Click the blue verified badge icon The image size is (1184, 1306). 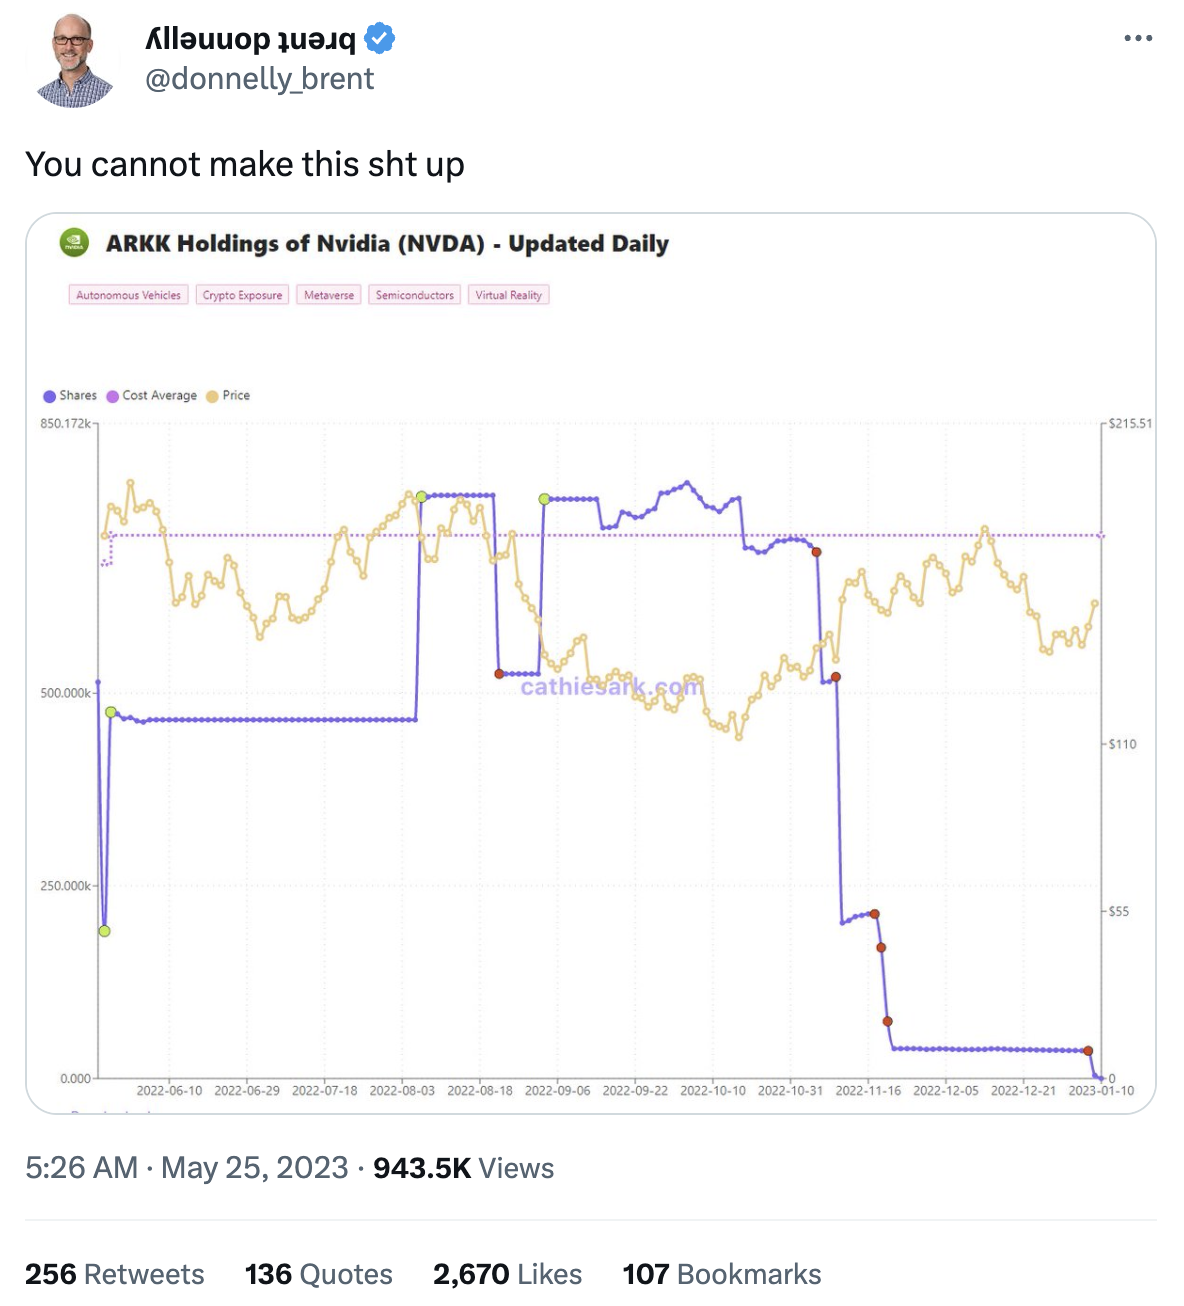point(379,39)
